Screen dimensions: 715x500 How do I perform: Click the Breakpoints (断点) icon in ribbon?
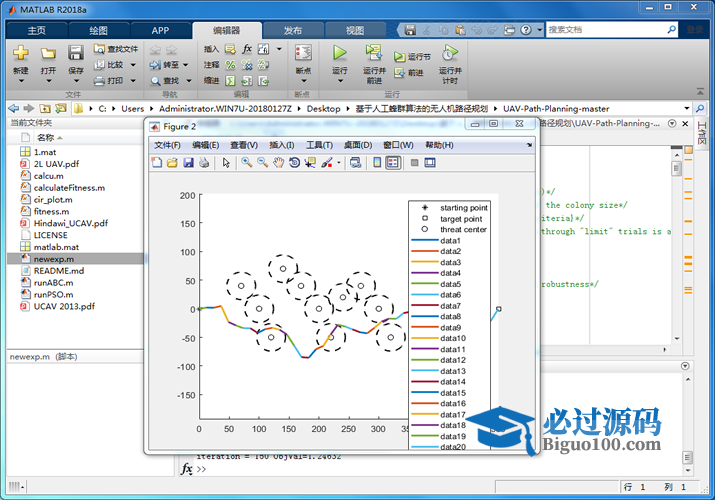pyautogui.click(x=303, y=53)
